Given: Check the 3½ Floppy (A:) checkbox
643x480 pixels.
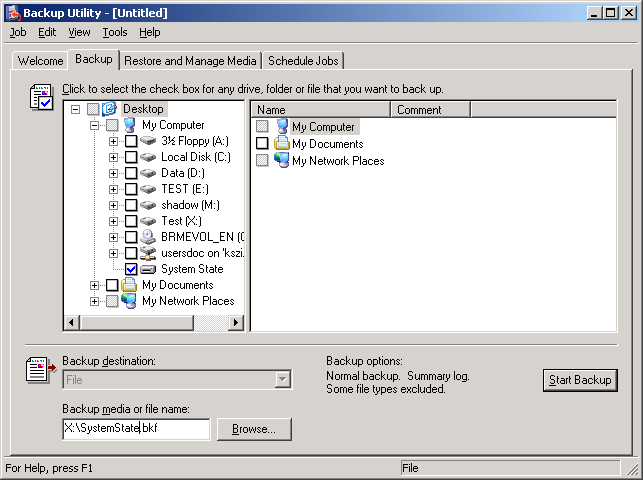Looking at the screenshot, I should pos(131,141).
